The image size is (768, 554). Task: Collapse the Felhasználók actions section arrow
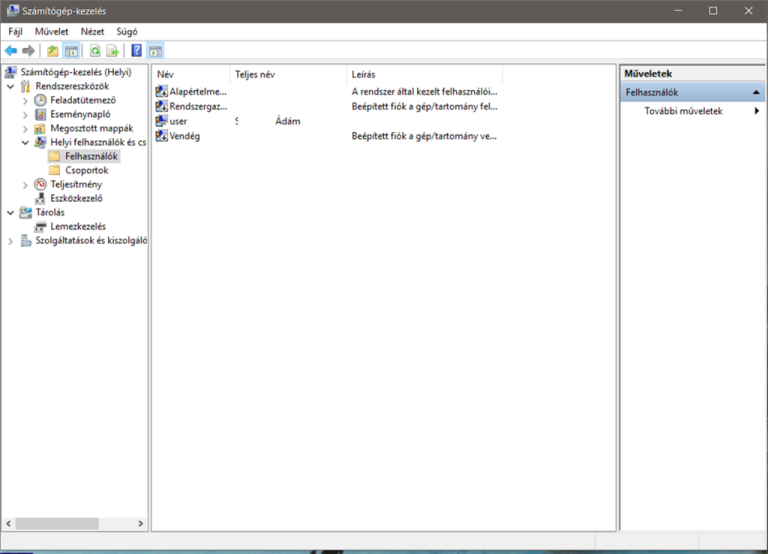[756, 92]
